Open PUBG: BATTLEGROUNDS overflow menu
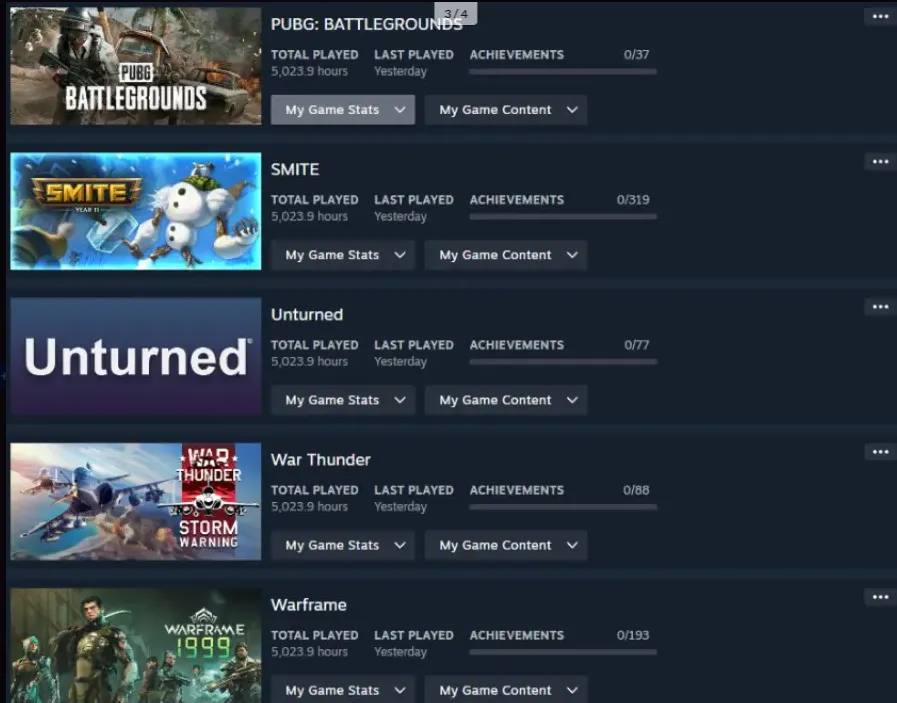897x703 pixels. [880, 15]
